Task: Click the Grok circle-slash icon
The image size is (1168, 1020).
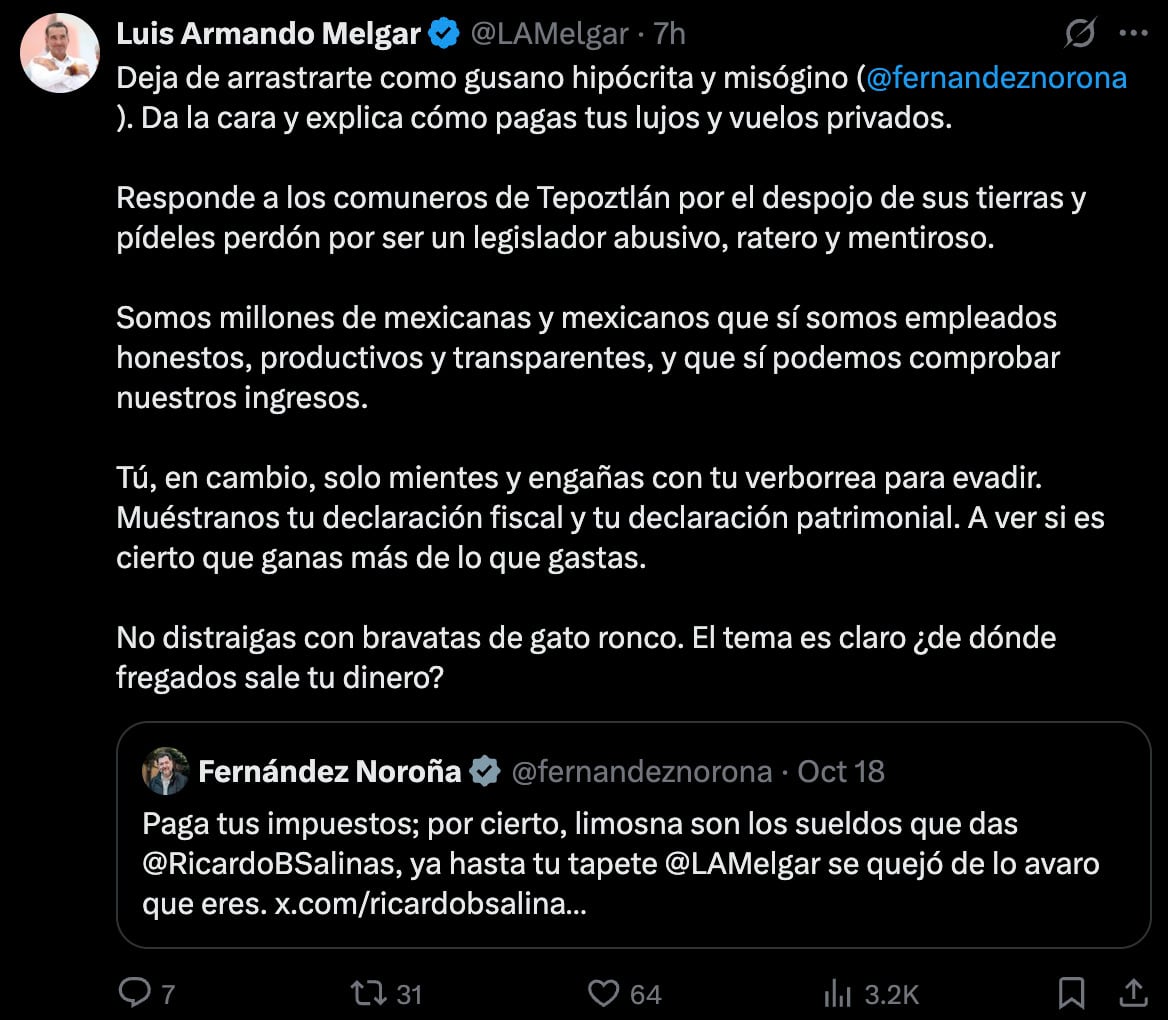Action: tap(1080, 34)
